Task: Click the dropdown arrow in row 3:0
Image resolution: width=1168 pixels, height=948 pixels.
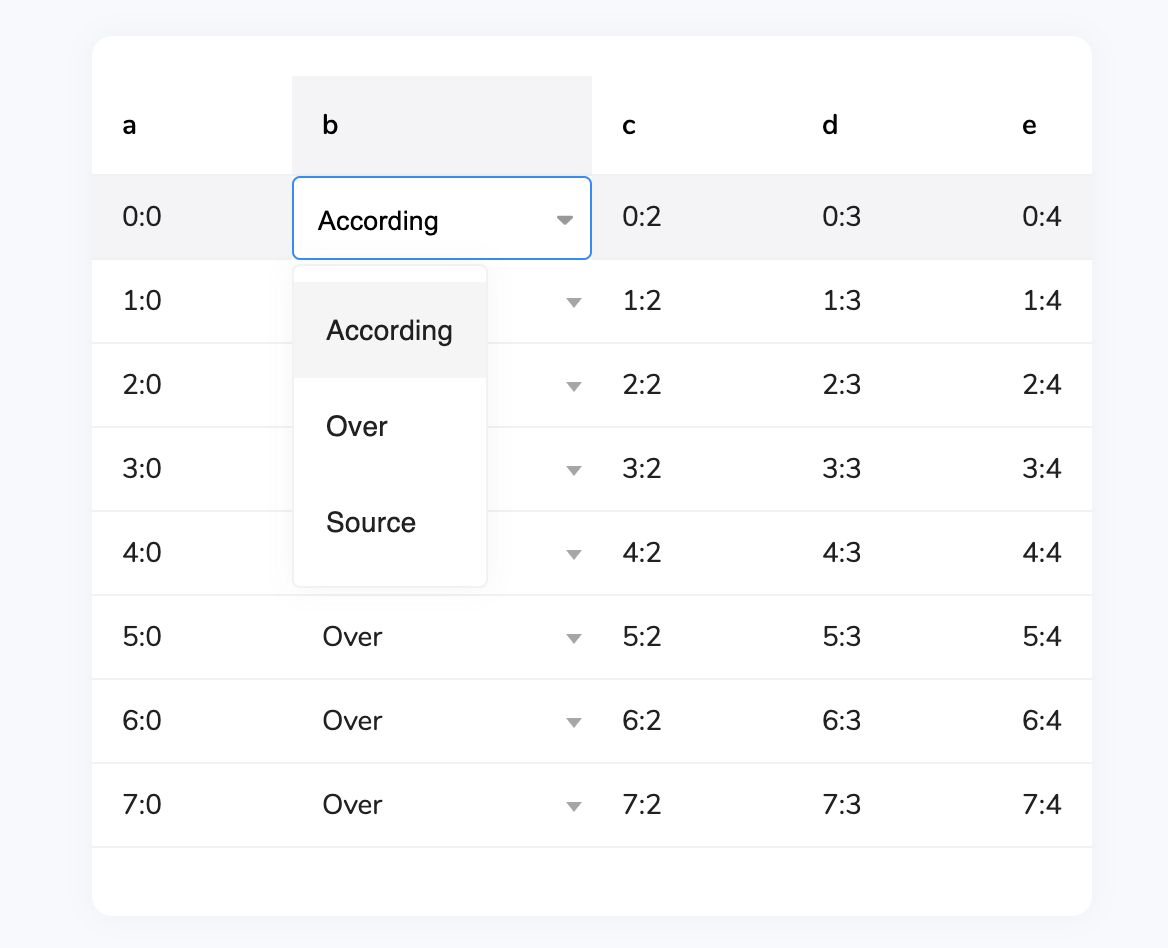Action: click(x=573, y=470)
